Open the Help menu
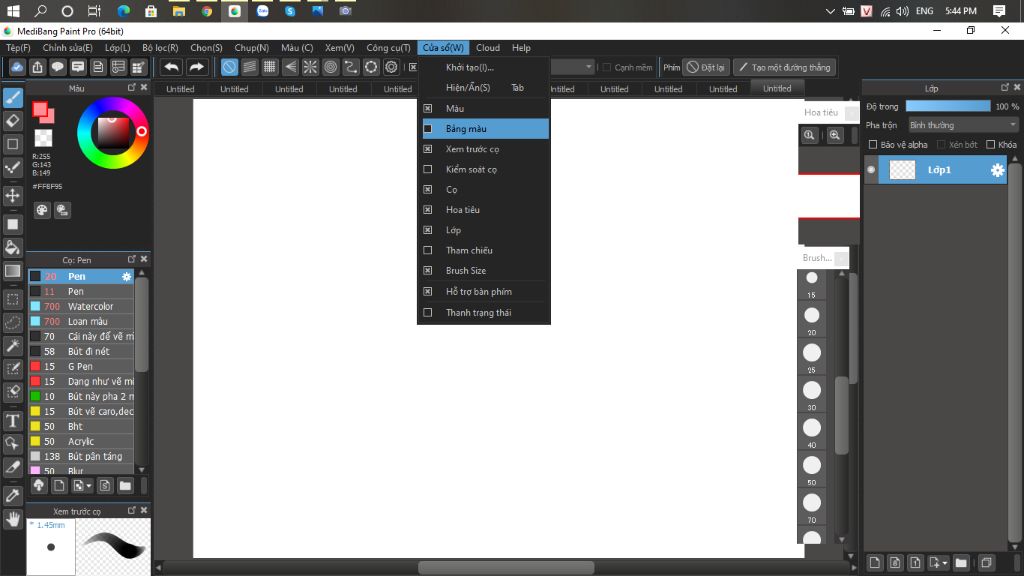 521,48
